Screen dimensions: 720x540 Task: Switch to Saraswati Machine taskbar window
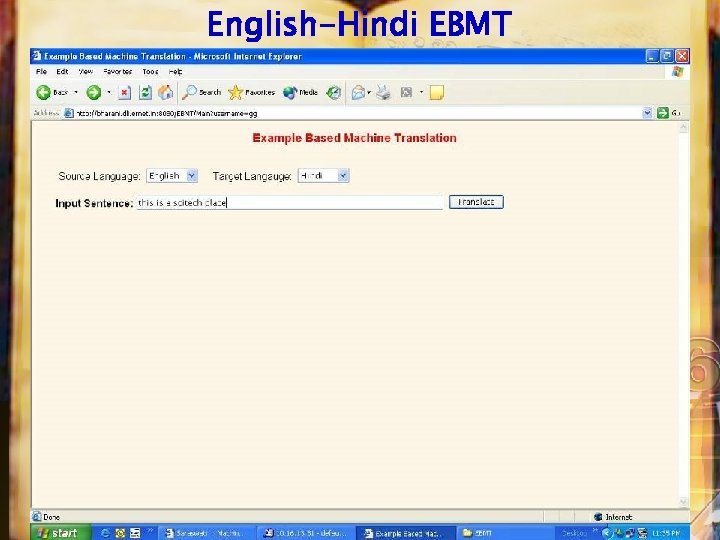click(205, 533)
